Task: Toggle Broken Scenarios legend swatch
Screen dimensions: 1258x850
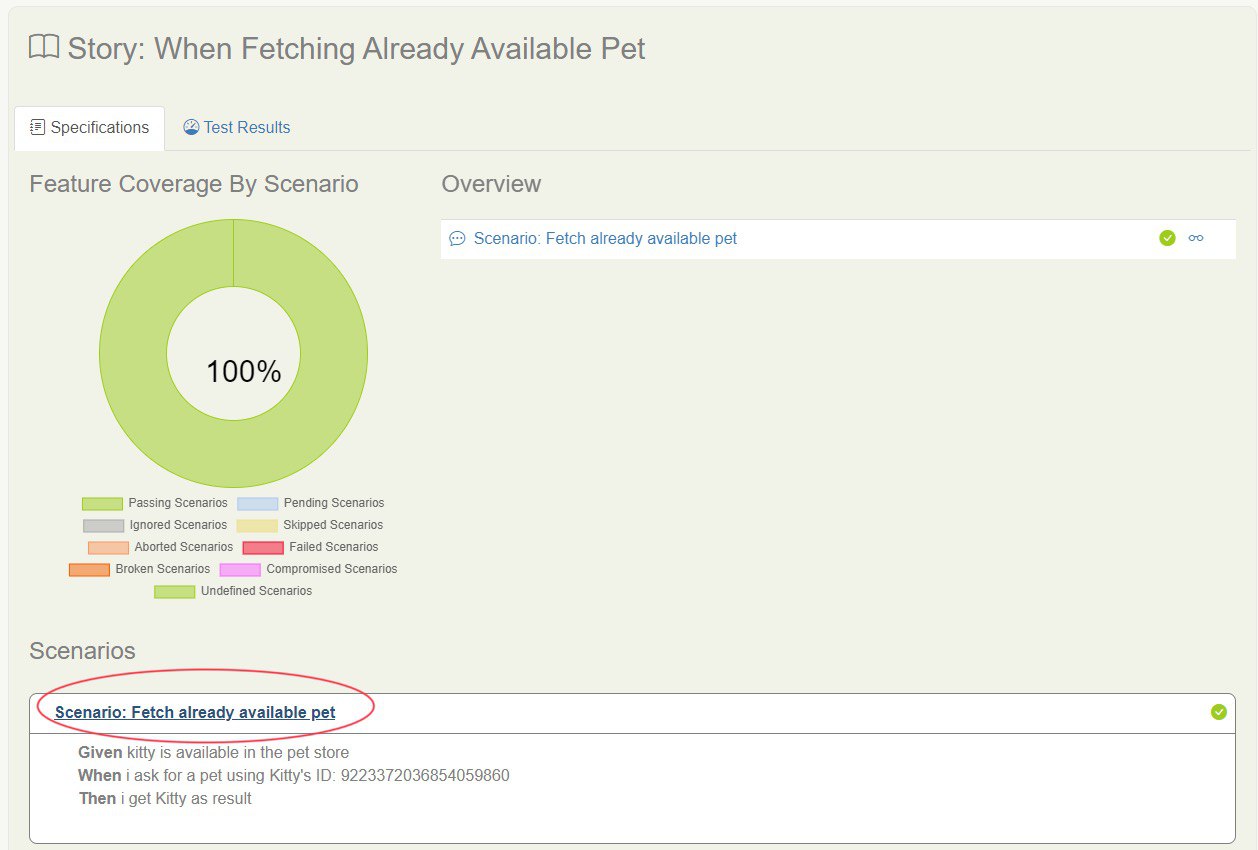Action: click(x=89, y=570)
